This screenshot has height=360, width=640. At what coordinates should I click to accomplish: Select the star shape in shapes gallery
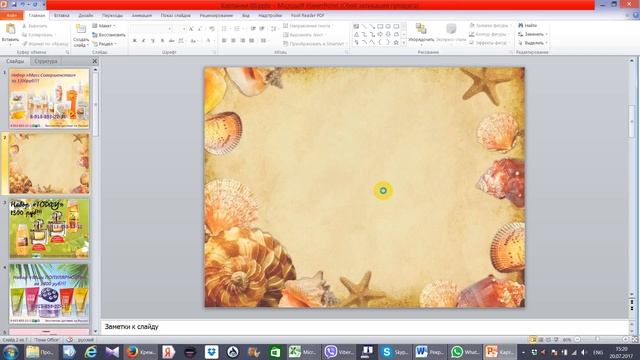396,42
